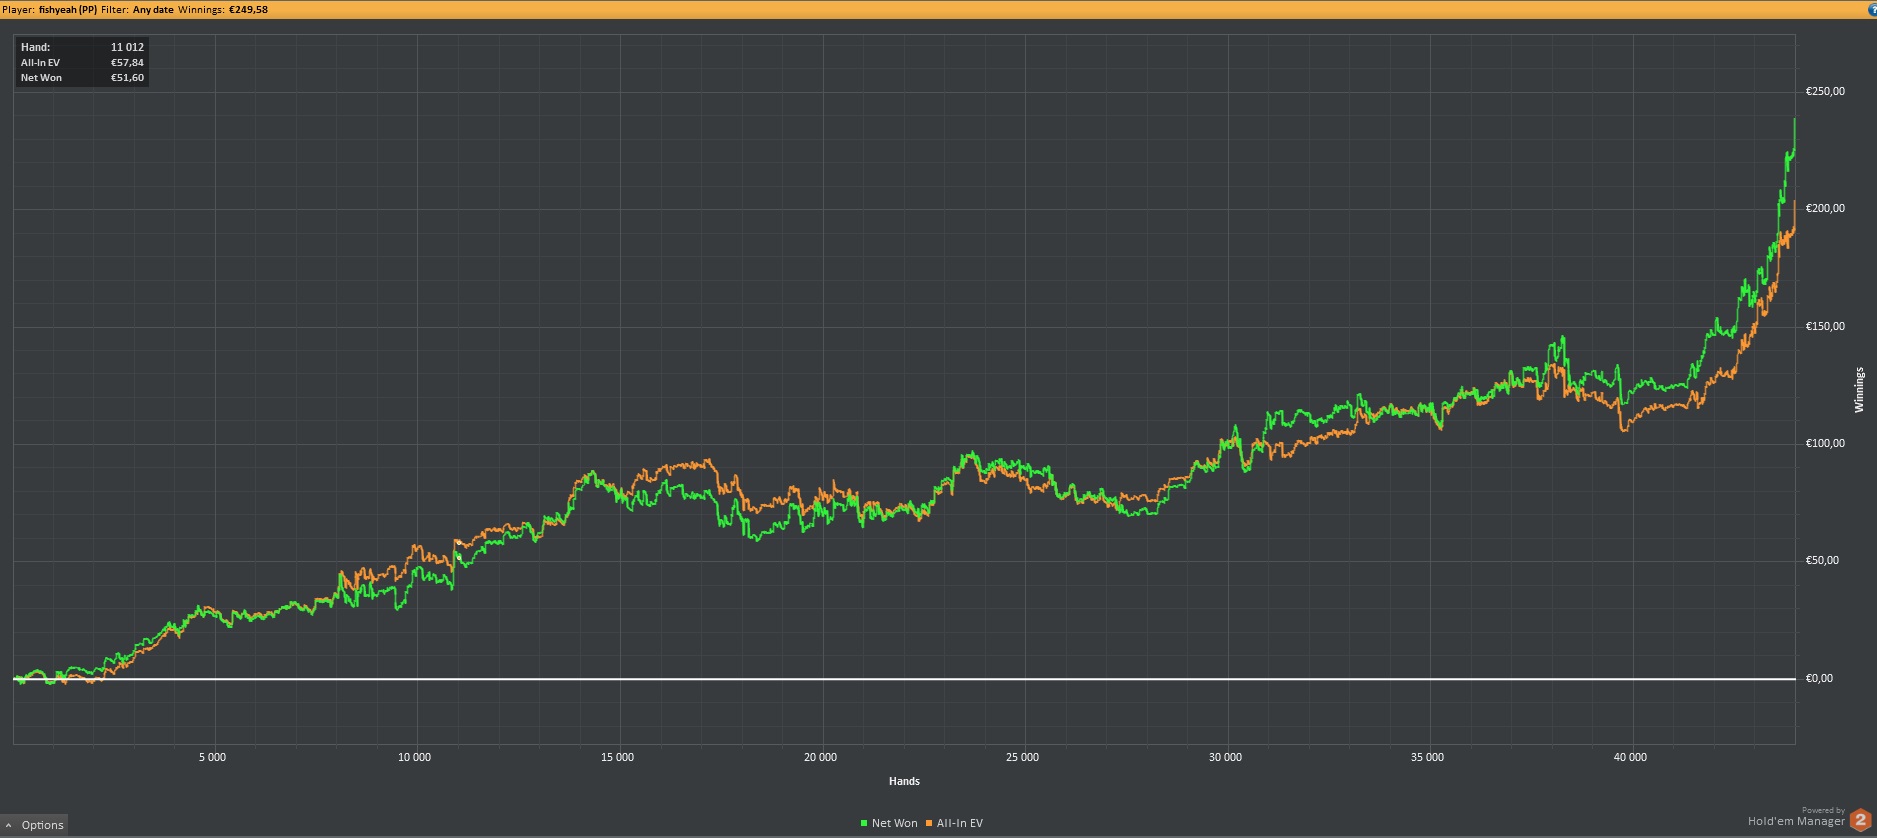Click the player name 'fishyeah (PP)'

pos(68,9)
